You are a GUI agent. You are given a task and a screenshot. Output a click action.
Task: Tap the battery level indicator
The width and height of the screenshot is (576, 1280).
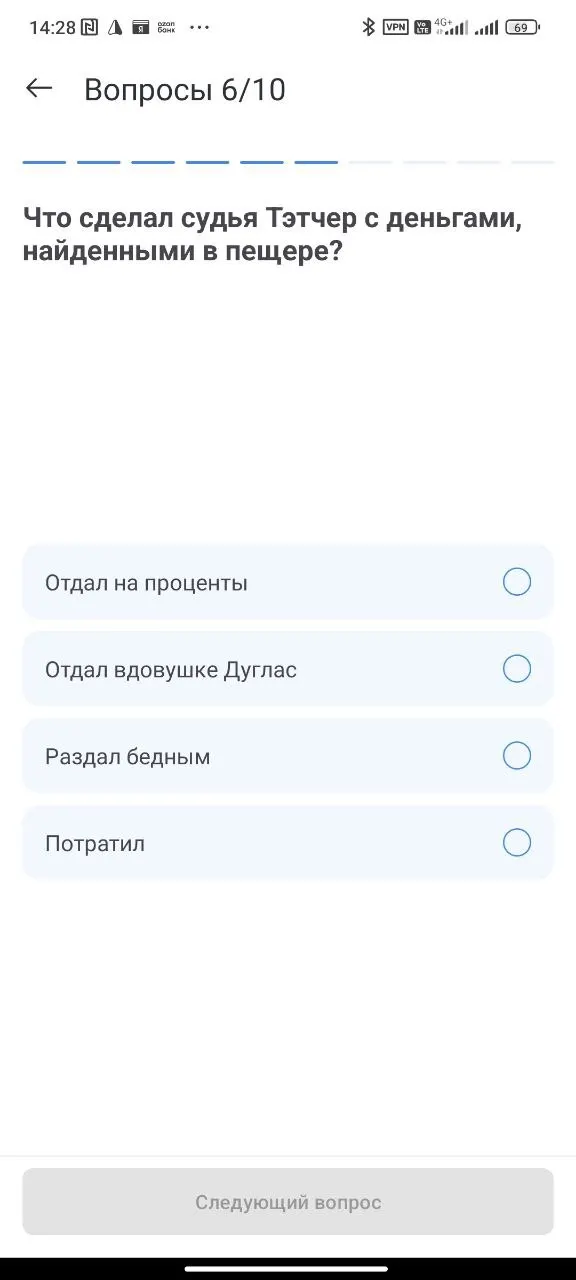(x=522, y=27)
